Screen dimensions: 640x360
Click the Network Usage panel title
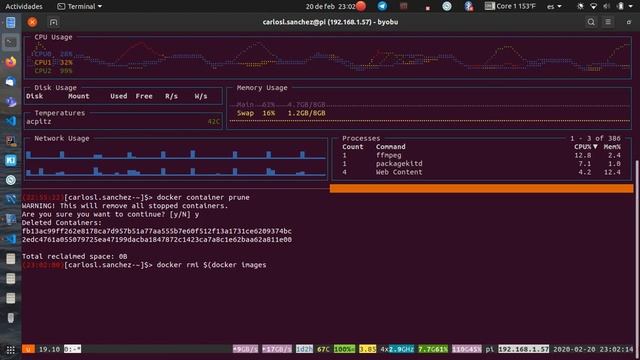pyautogui.click(x=62, y=138)
